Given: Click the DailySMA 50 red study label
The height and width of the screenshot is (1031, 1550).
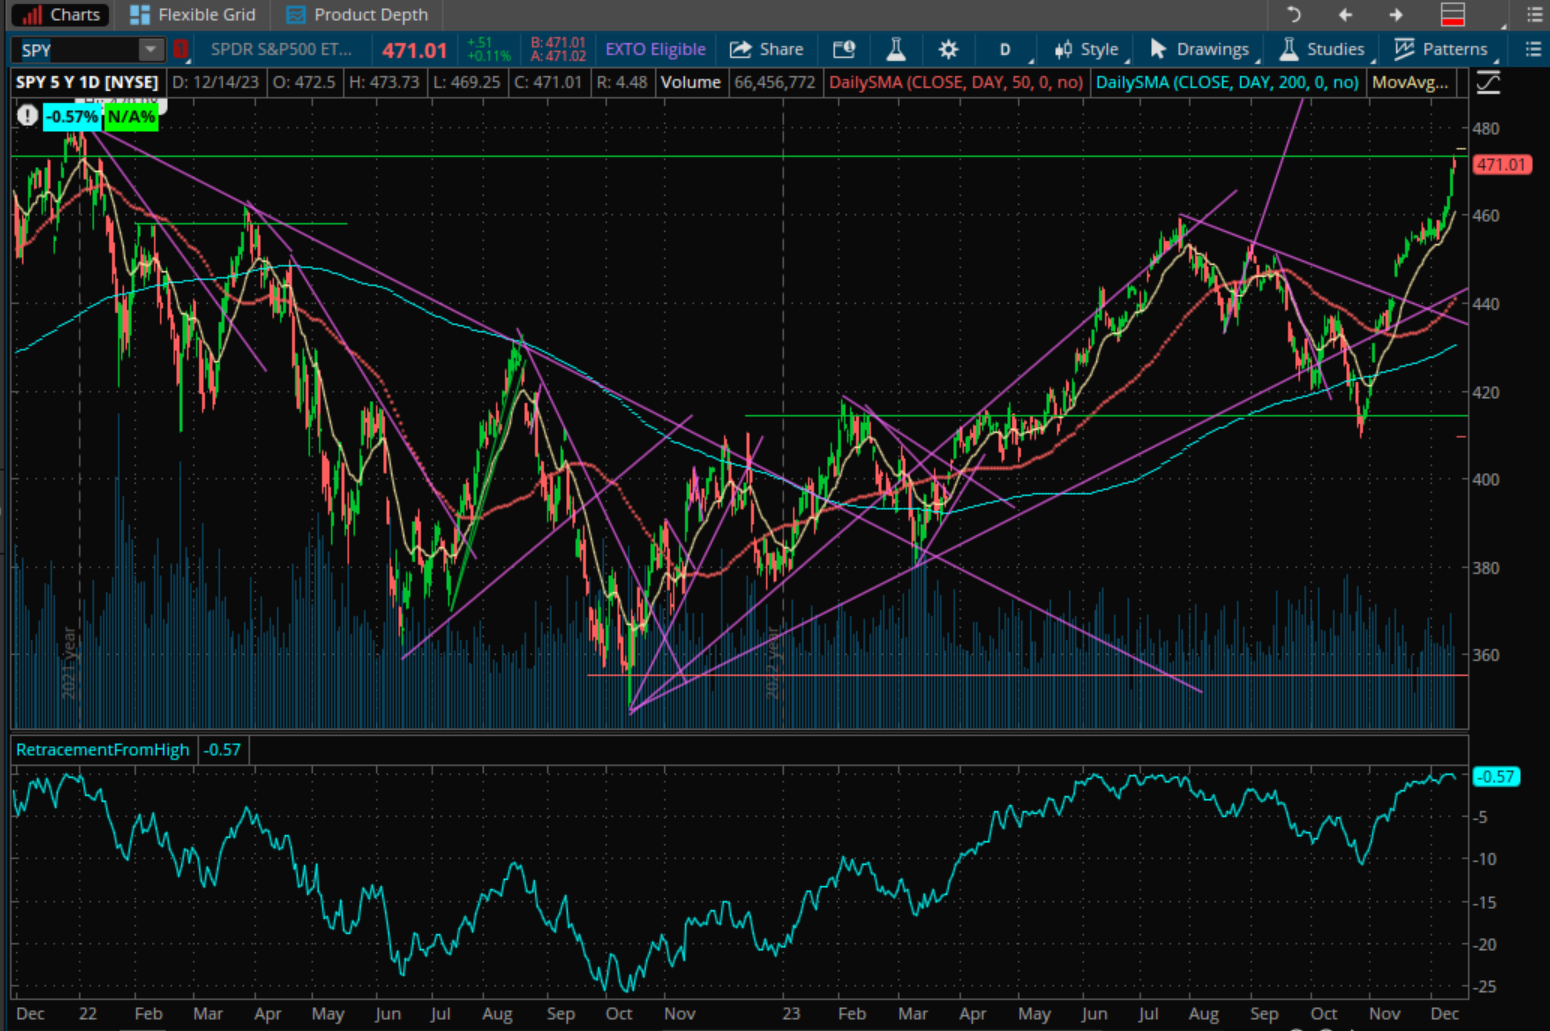Looking at the screenshot, I should [955, 82].
